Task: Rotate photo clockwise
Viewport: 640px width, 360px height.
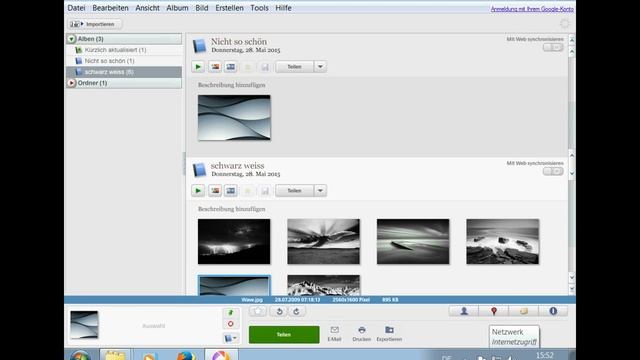Action: (297, 311)
